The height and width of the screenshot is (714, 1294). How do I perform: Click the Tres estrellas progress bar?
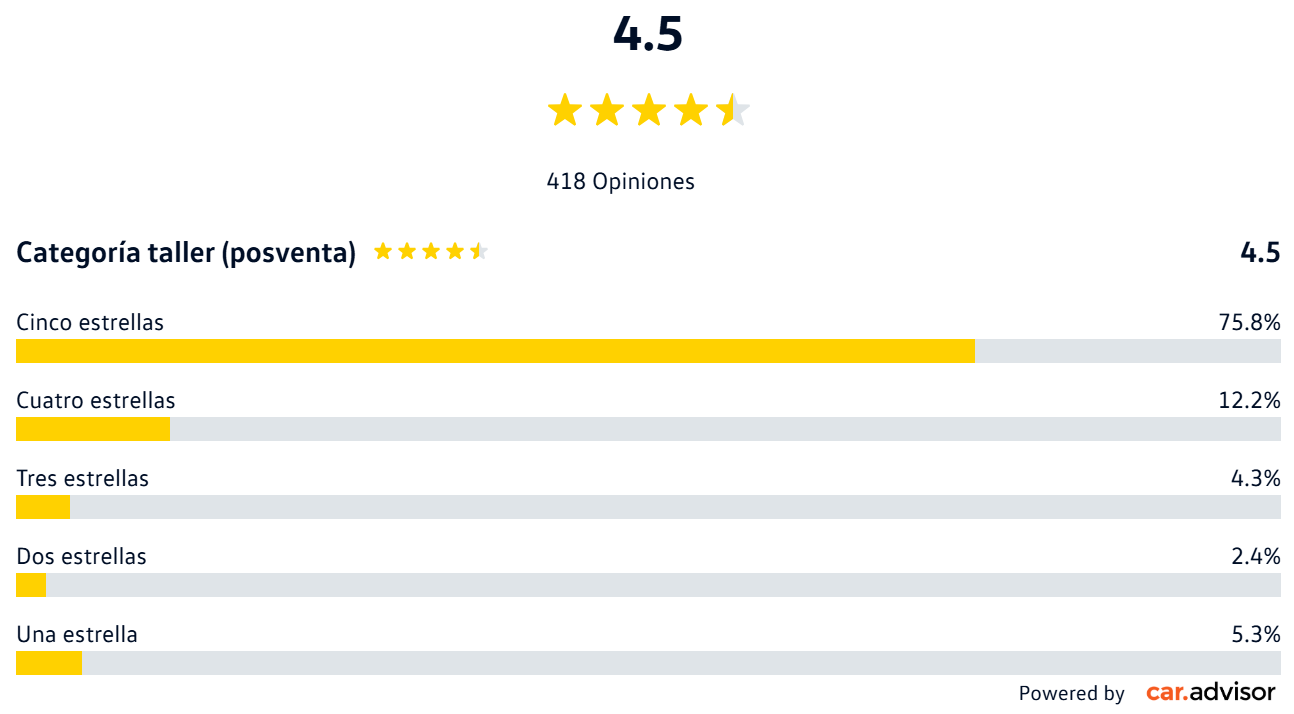pos(648,507)
